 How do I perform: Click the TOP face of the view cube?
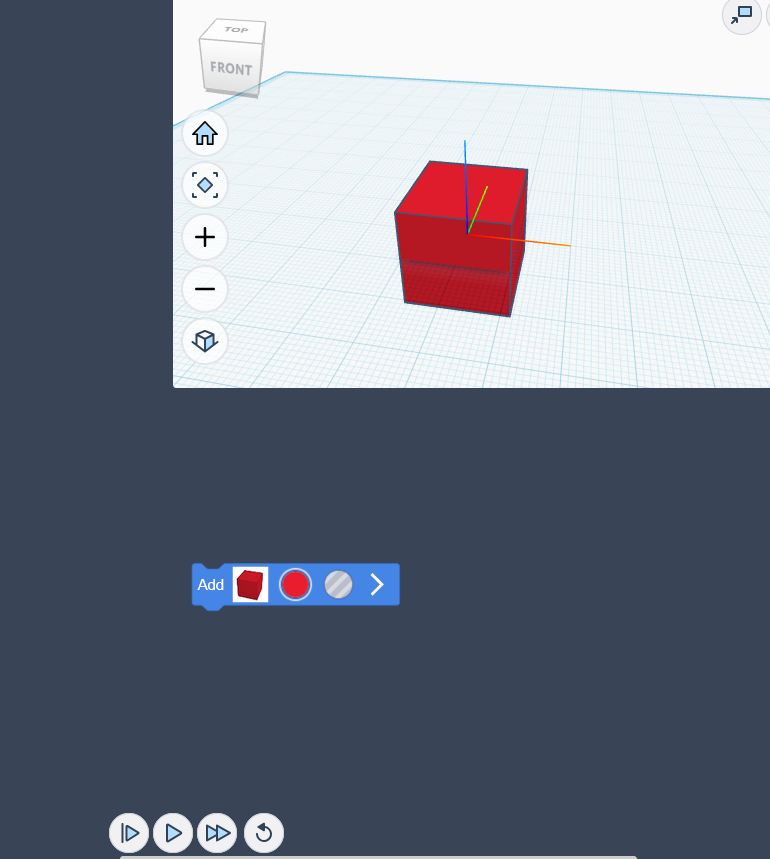tap(235, 30)
